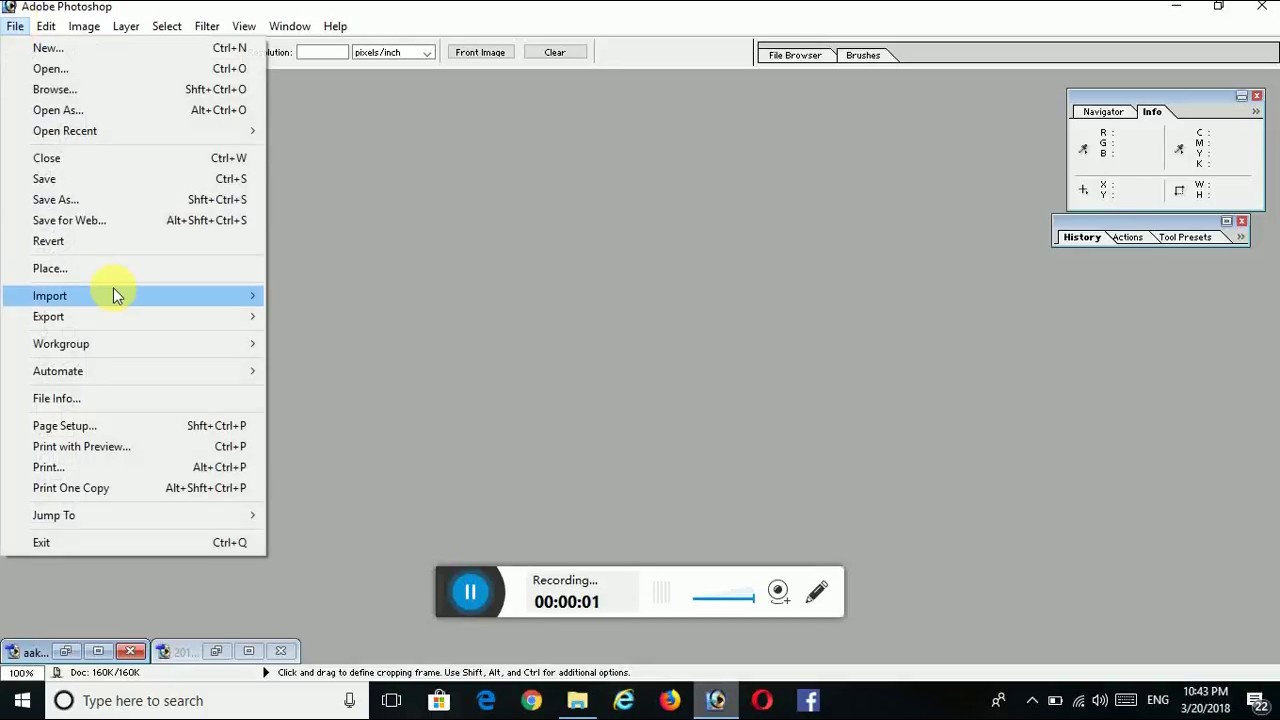Open Opera from taskbar
The width and height of the screenshot is (1280, 720).
[762, 701]
